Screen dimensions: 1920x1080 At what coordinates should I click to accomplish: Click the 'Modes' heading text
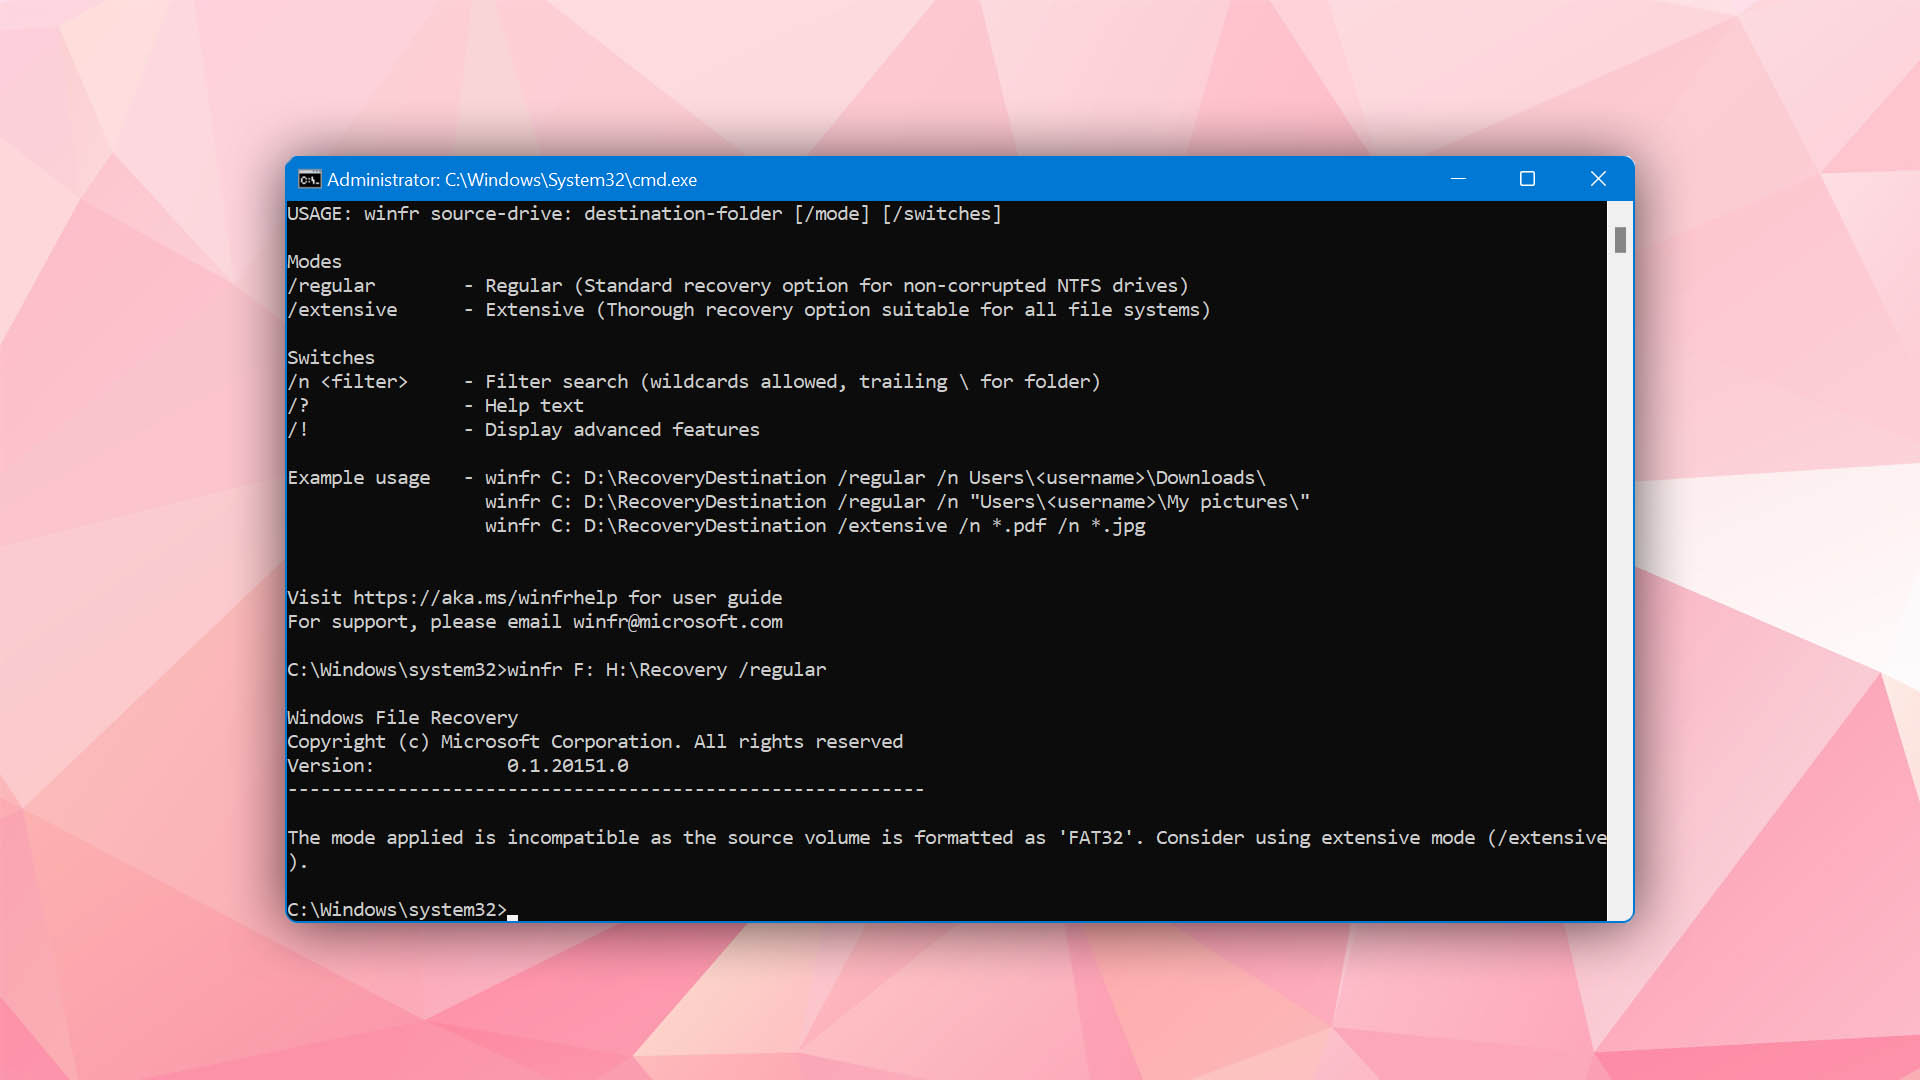(x=314, y=262)
